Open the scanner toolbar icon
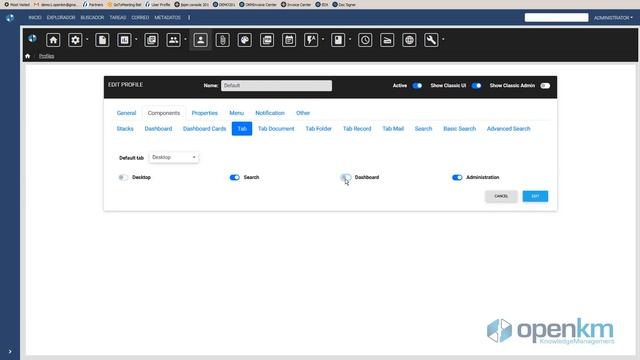The image size is (640, 360). click(x=387, y=40)
